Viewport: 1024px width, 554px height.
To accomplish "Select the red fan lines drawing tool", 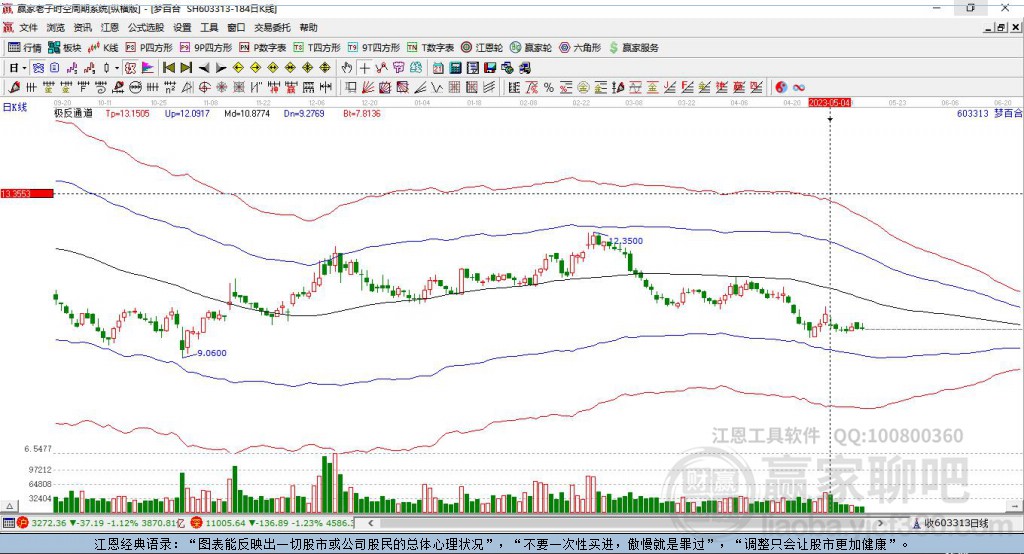I will (x=368, y=88).
